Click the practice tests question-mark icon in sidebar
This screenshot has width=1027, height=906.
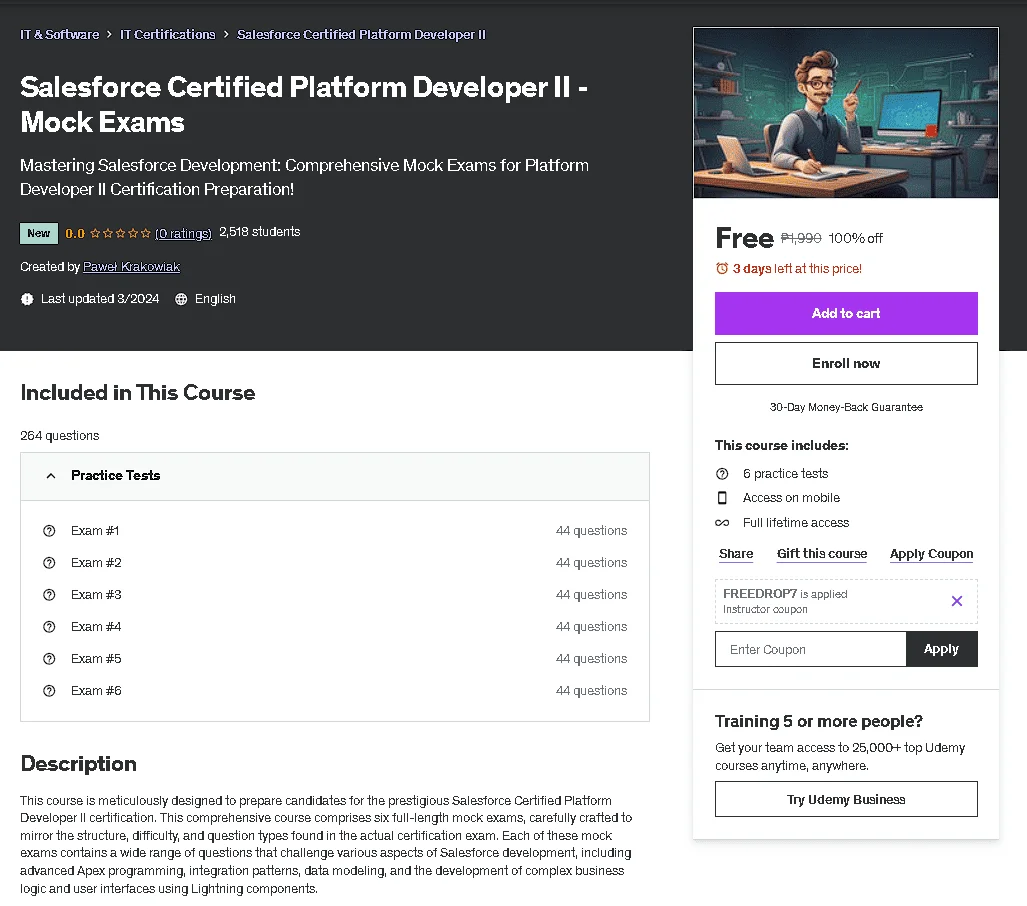pyautogui.click(x=722, y=474)
